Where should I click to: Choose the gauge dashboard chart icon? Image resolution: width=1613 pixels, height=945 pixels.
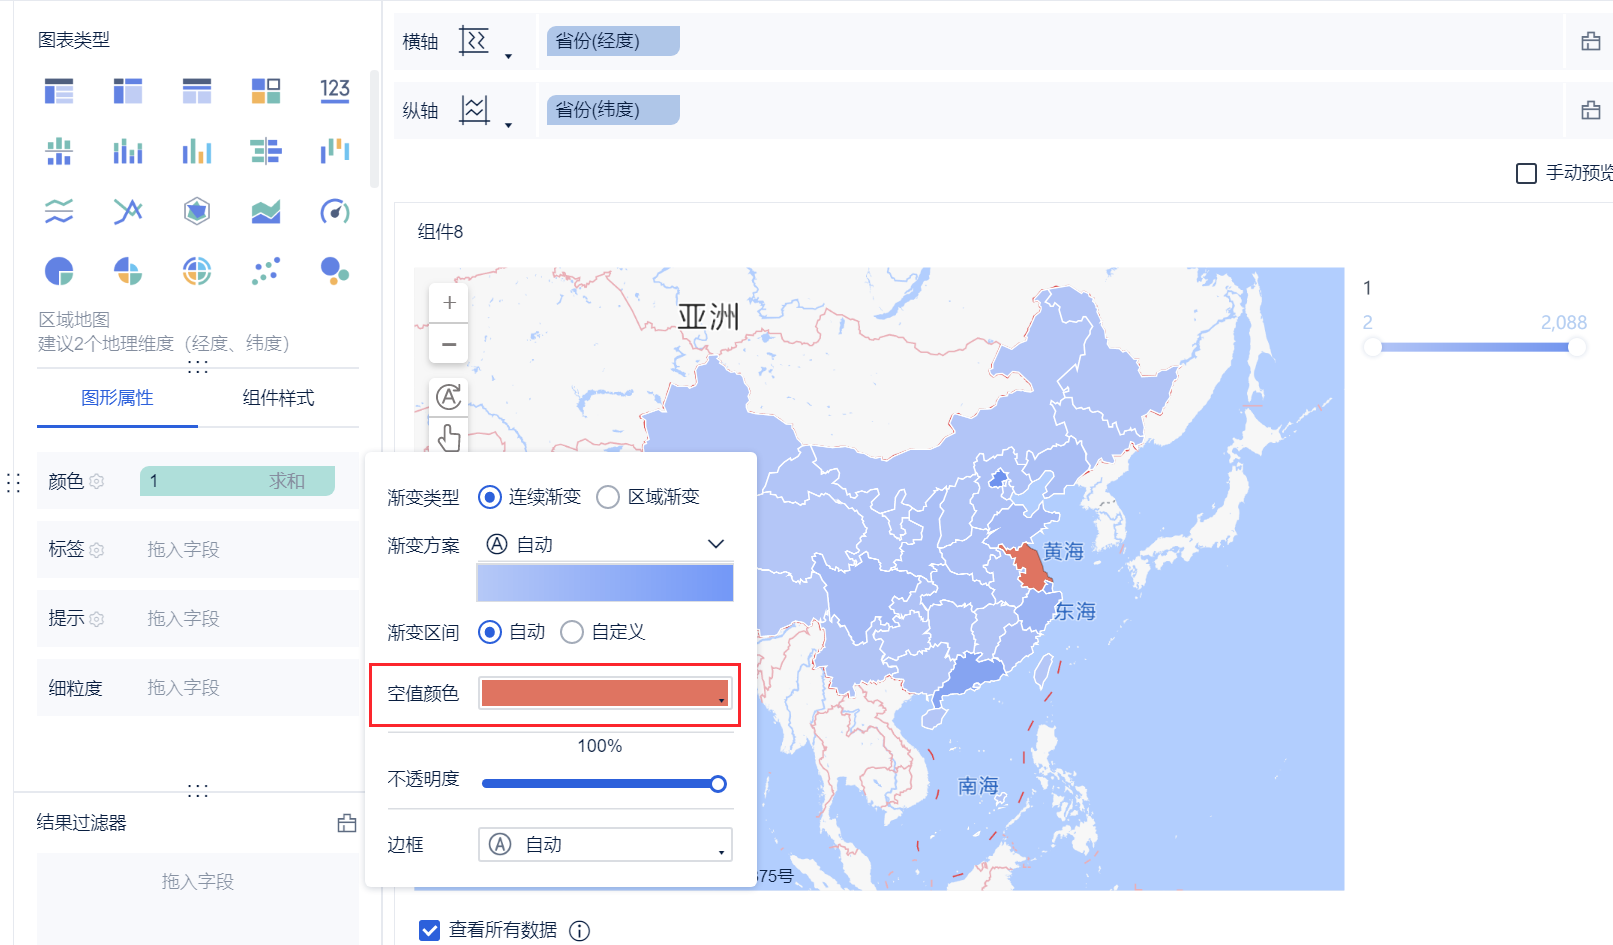coord(335,211)
